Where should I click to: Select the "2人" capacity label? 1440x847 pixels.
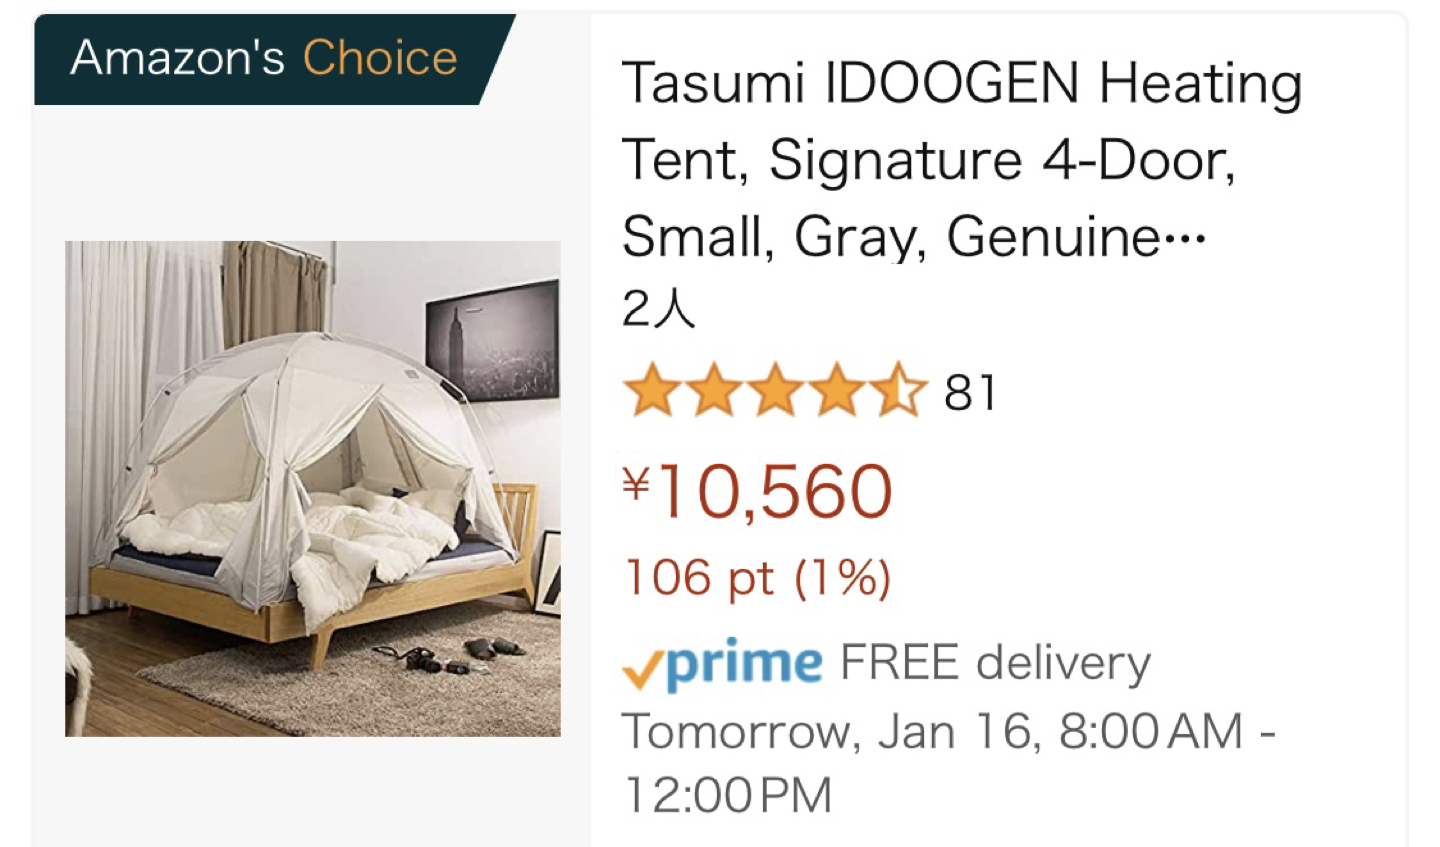pyautogui.click(x=657, y=308)
